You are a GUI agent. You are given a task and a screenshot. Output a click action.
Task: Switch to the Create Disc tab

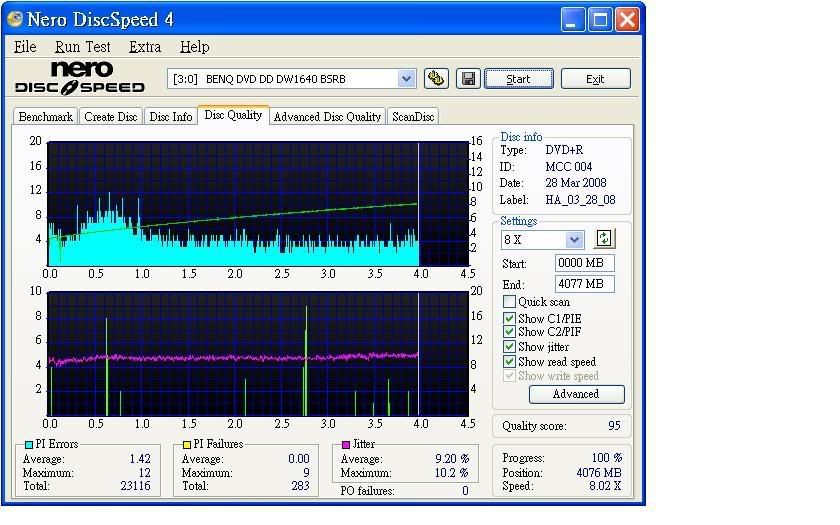(x=110, y=117)
